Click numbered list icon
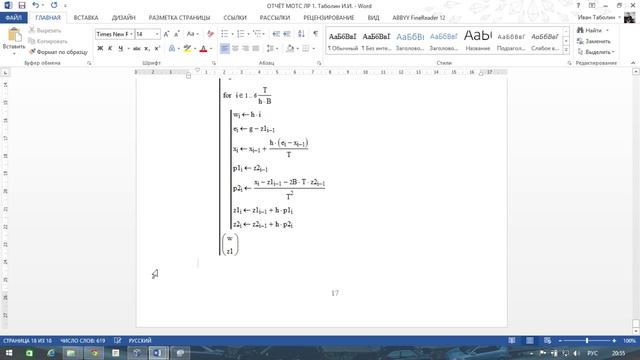 tap(240, 34)
